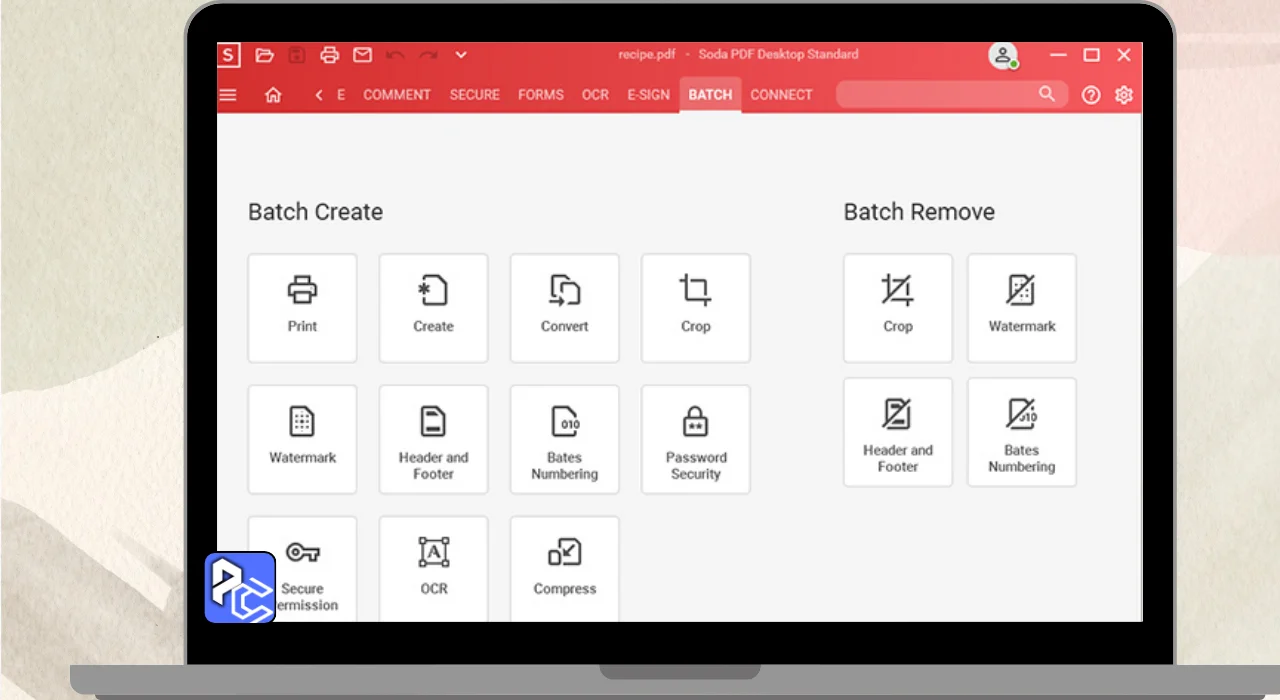Open Batch Create Bates Numbering tile
1280x700 pixels.
564,439
